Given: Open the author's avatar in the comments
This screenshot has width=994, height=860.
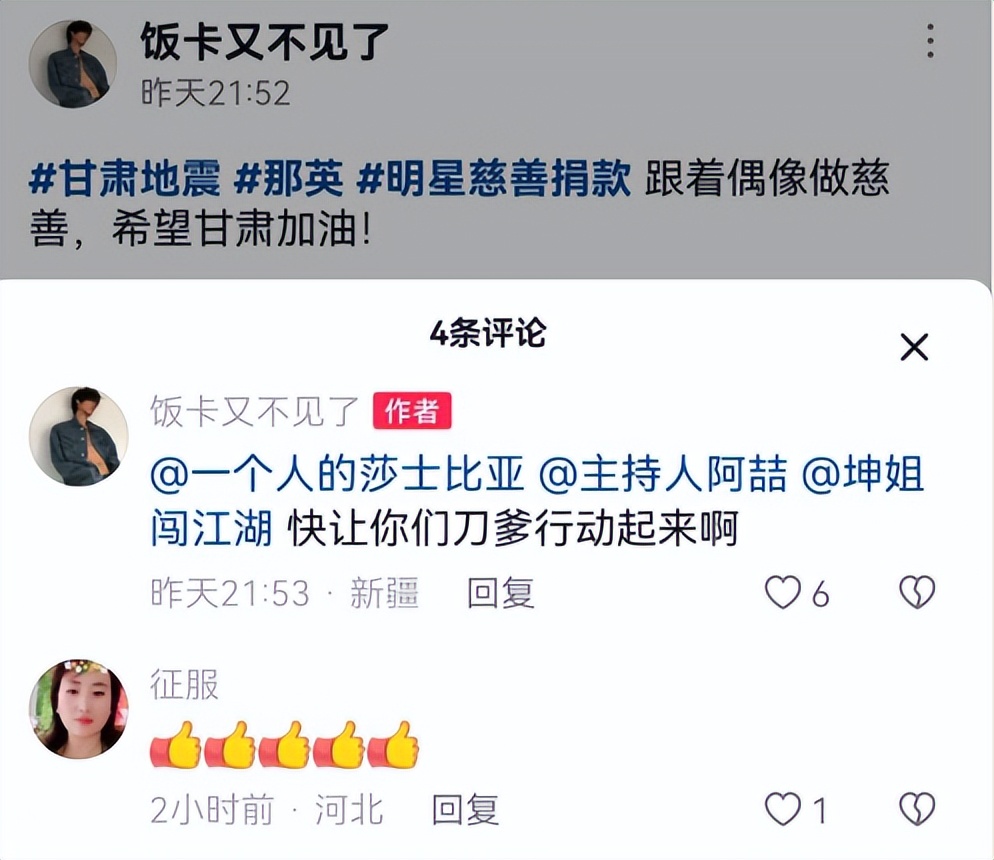Looking at the screenshot, I should tap(79, 437).
